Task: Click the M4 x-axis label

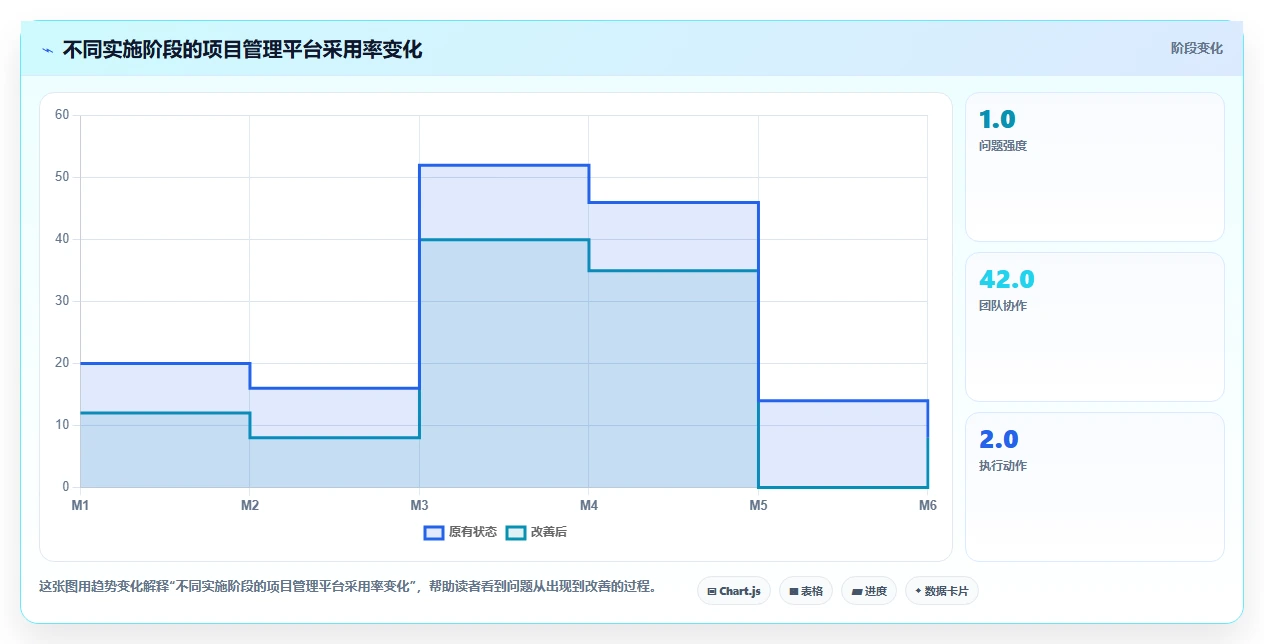Action: pos(589,506)
